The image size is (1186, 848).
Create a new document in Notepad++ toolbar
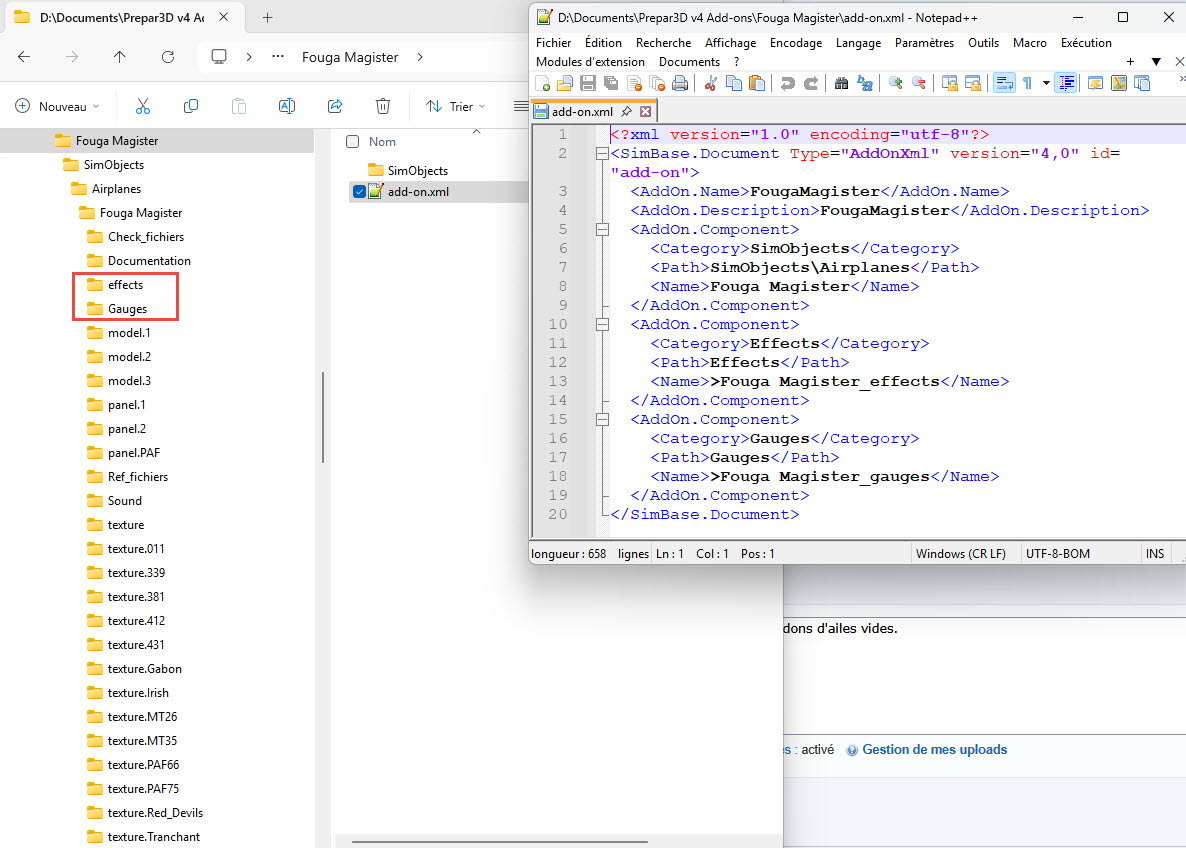(542, 83)
